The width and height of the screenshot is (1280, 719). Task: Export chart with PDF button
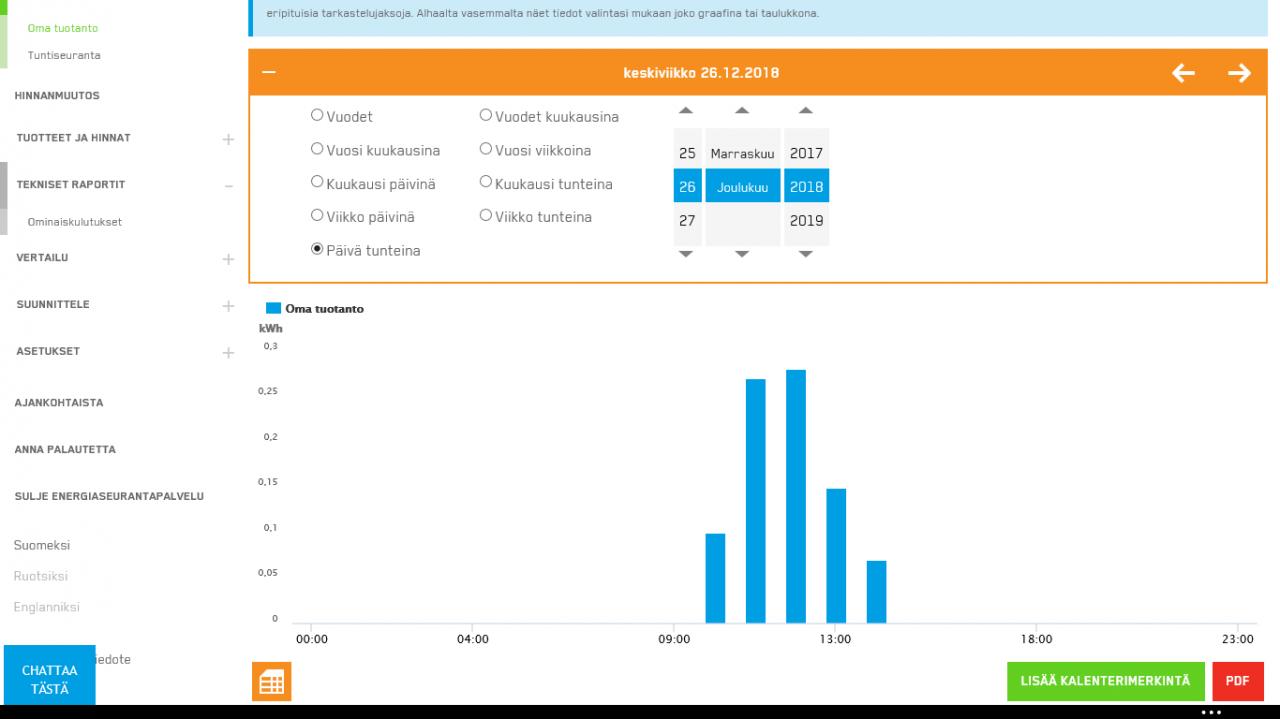pos(1237,681)
